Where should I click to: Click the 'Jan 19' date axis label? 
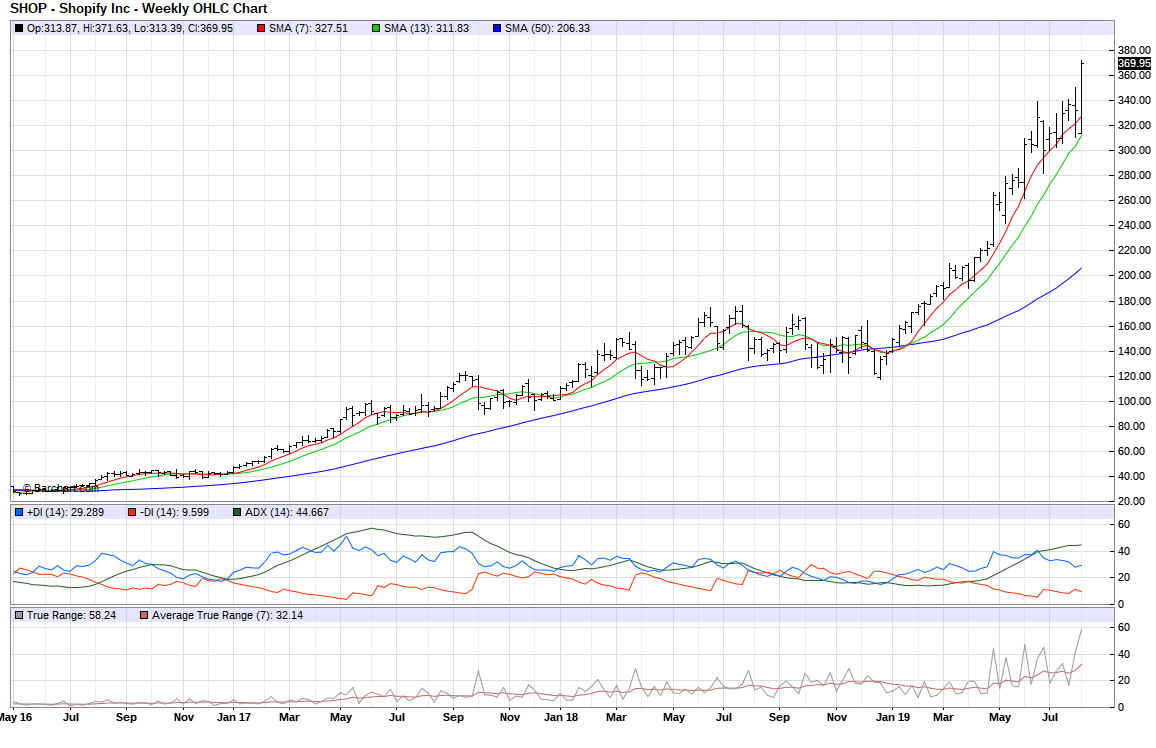coord(893,717)
